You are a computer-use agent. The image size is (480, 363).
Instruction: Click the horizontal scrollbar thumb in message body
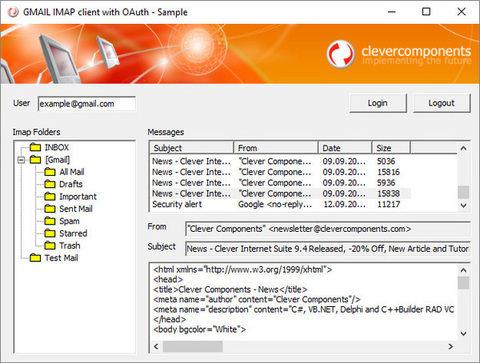click(x=192, y=347)
